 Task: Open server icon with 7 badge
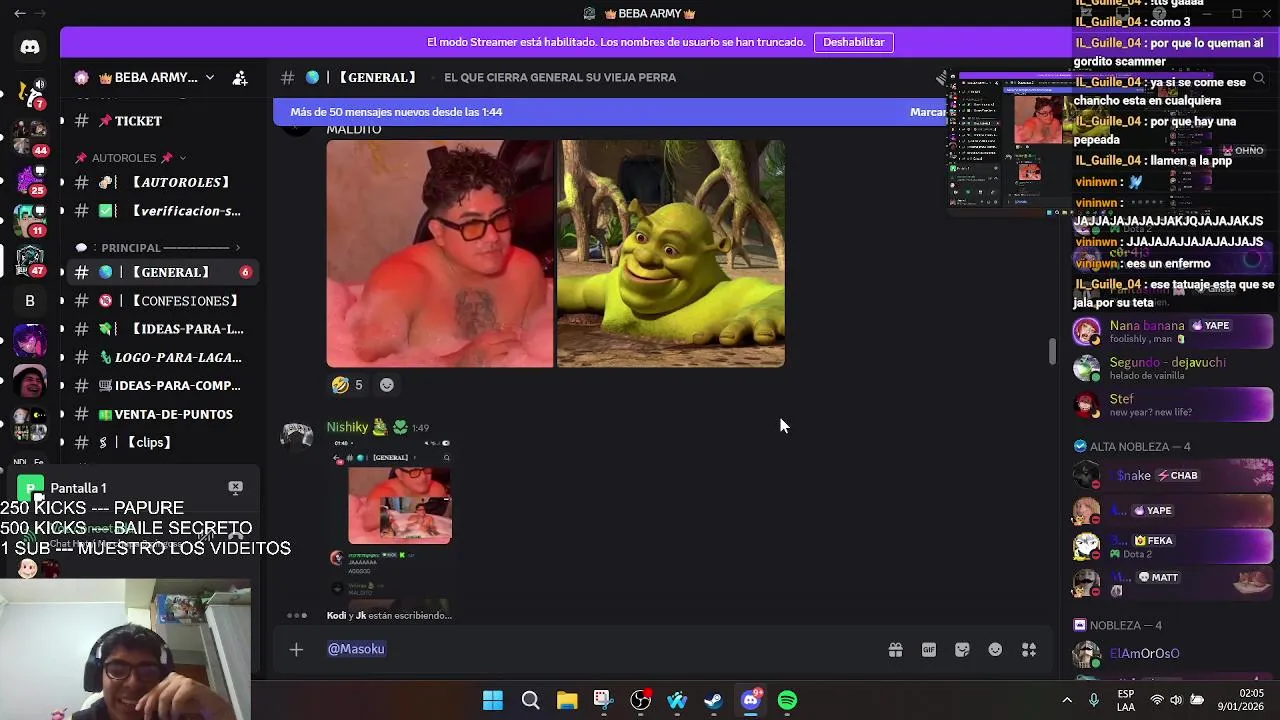[x=30, y=93]
